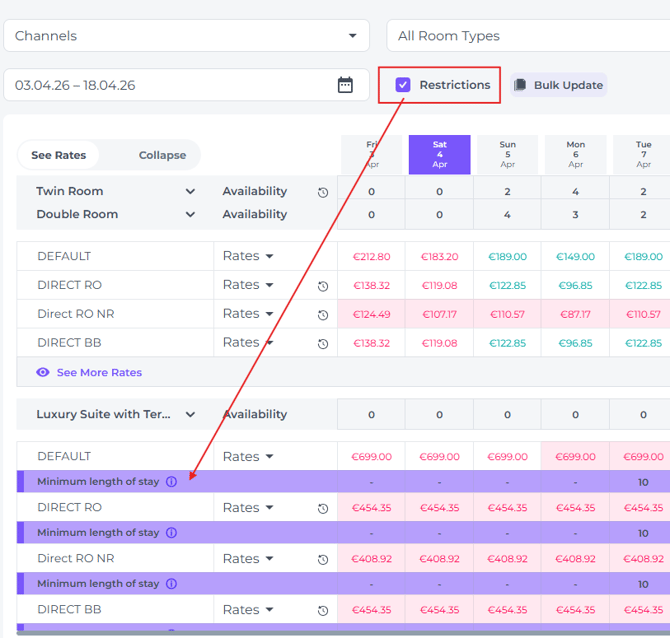The image size is (670, 638).
Task: Open the Channels dropdown
Action: click(x=186, y=36)
